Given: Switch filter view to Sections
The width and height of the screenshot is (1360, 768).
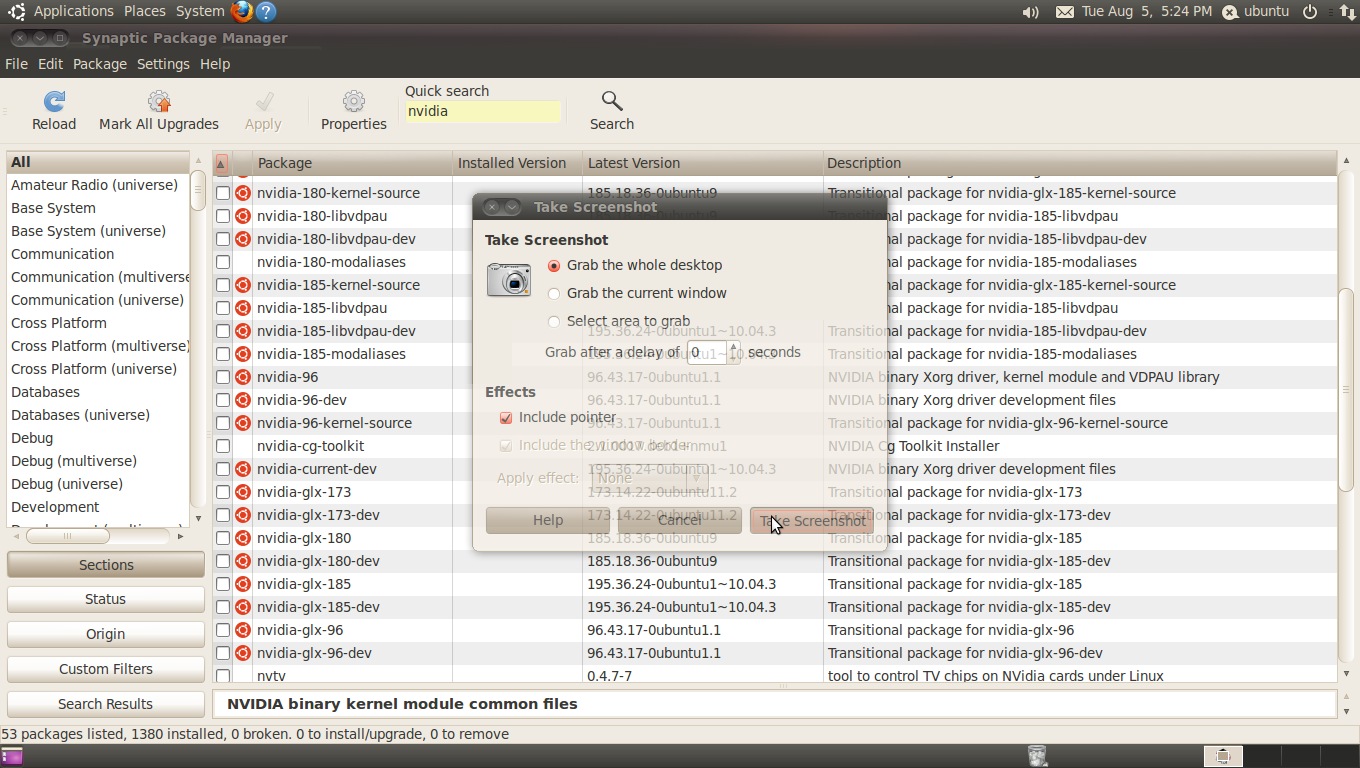Looking at the screenshot, I should (x=106, y=565).
